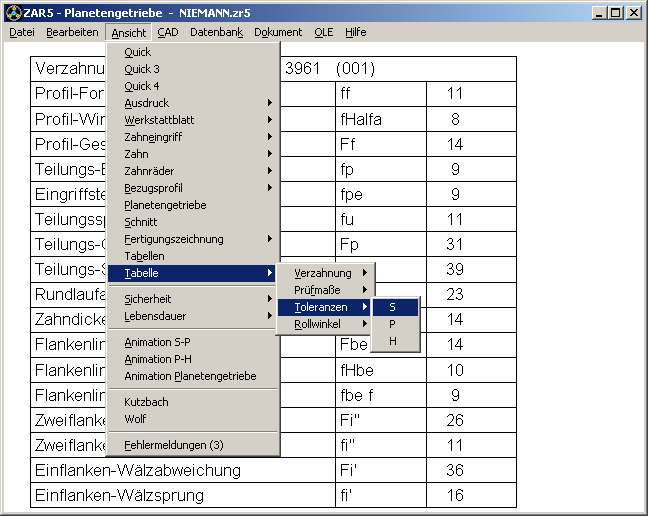Screen dimensions: 648x516
Task: Open the CAD menu
Action: [x=167, y=32]
